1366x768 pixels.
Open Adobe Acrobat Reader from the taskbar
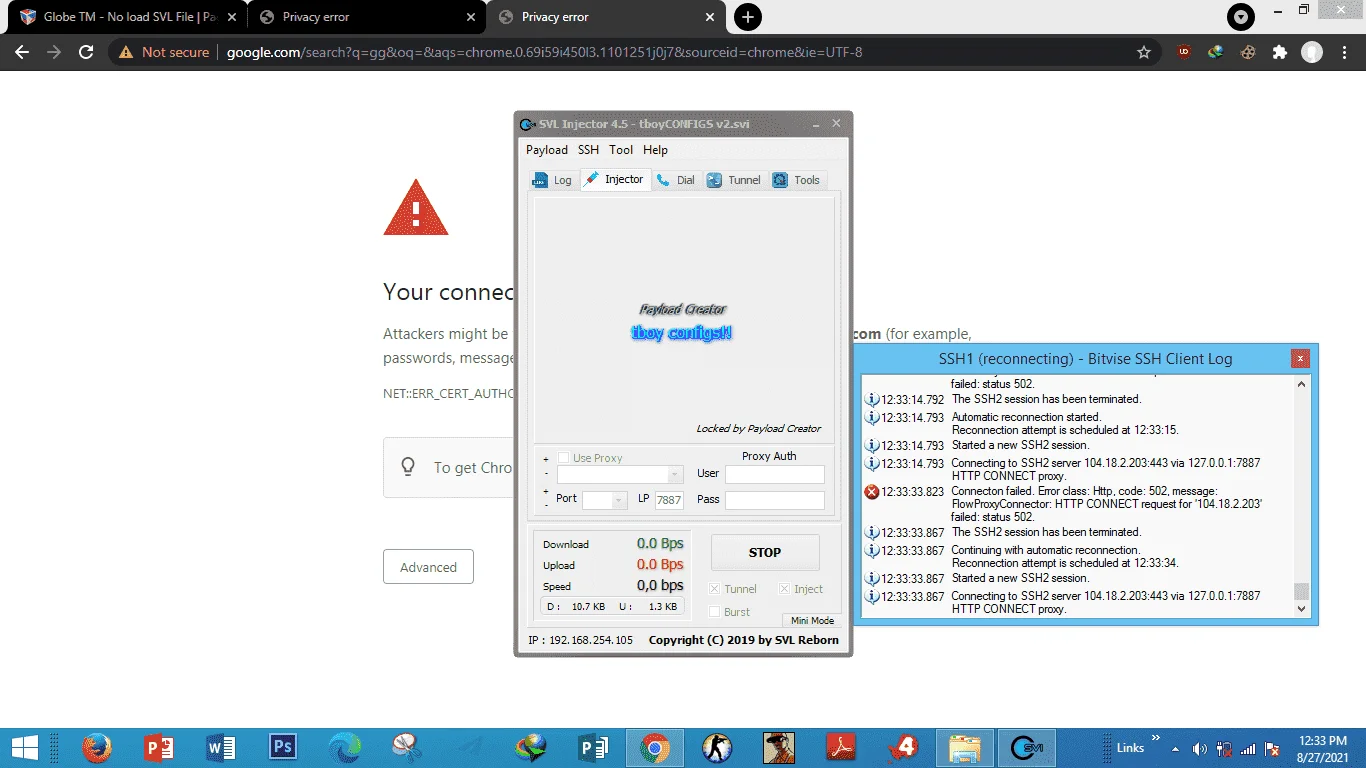[x=841, y=748]
